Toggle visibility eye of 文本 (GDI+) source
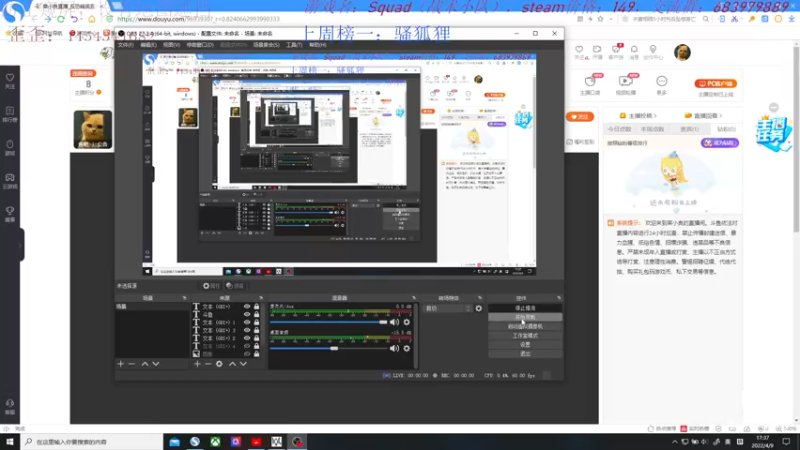The height and width of the screenshot is (450, 800). [x=247, y=307]
